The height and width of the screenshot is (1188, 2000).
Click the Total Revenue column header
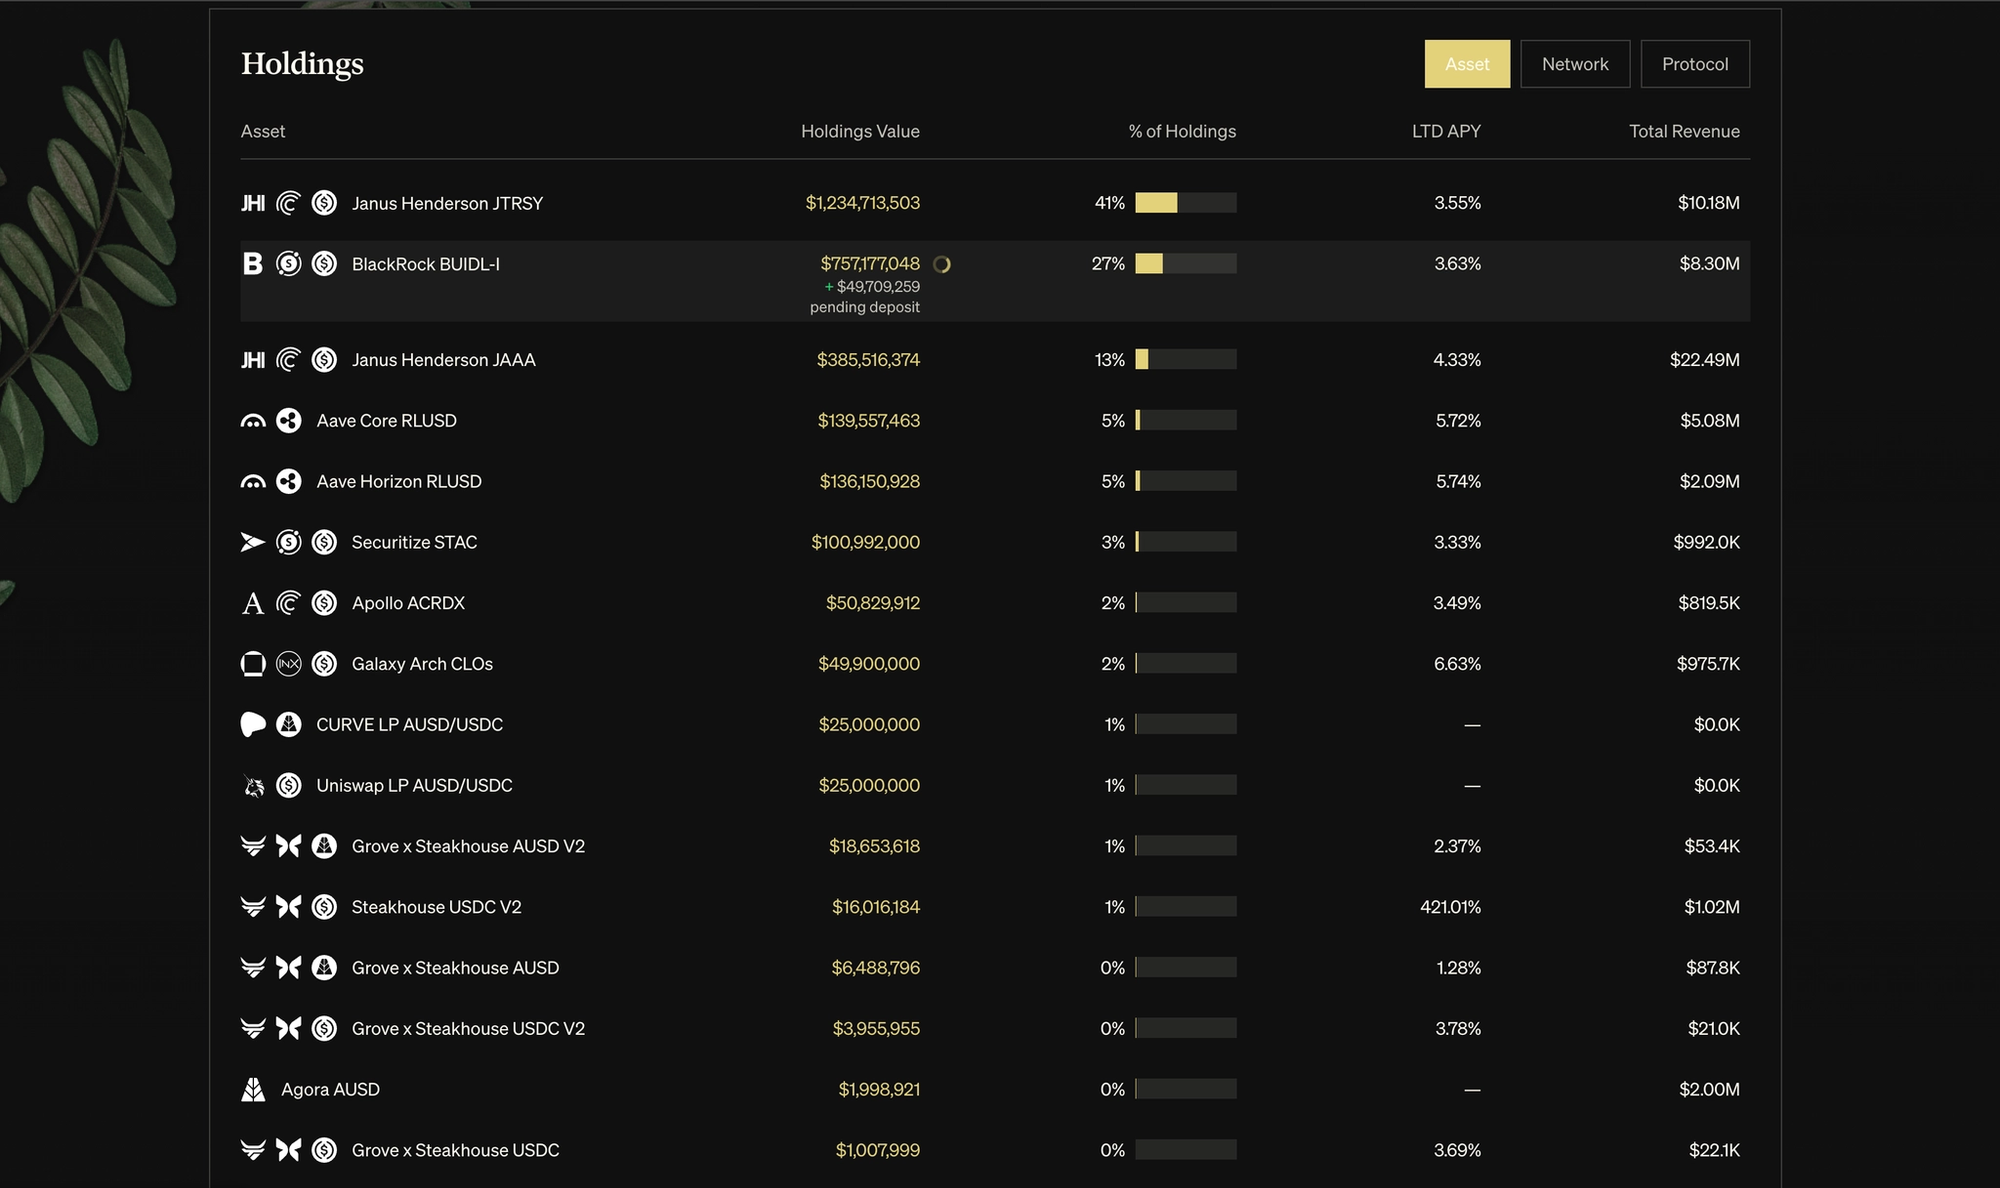1684,131
